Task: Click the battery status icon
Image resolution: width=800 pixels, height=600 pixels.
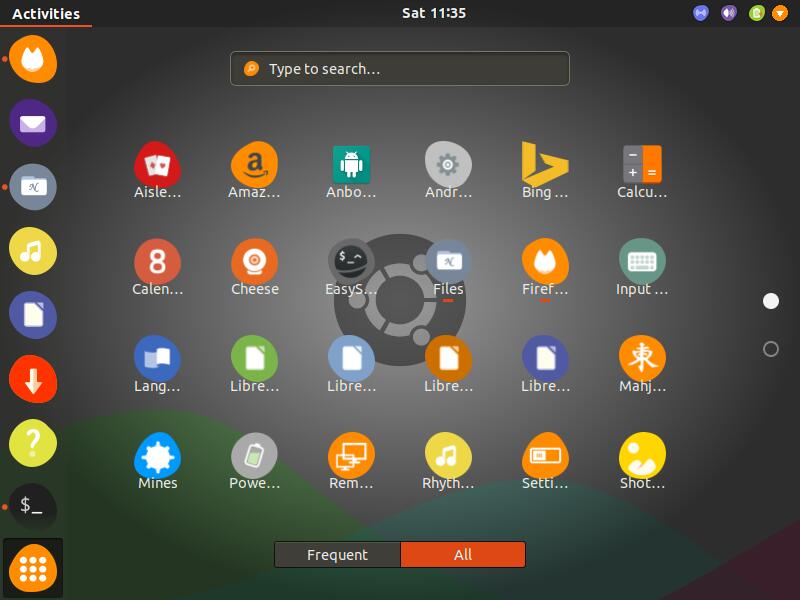Action: coord(757,13)
